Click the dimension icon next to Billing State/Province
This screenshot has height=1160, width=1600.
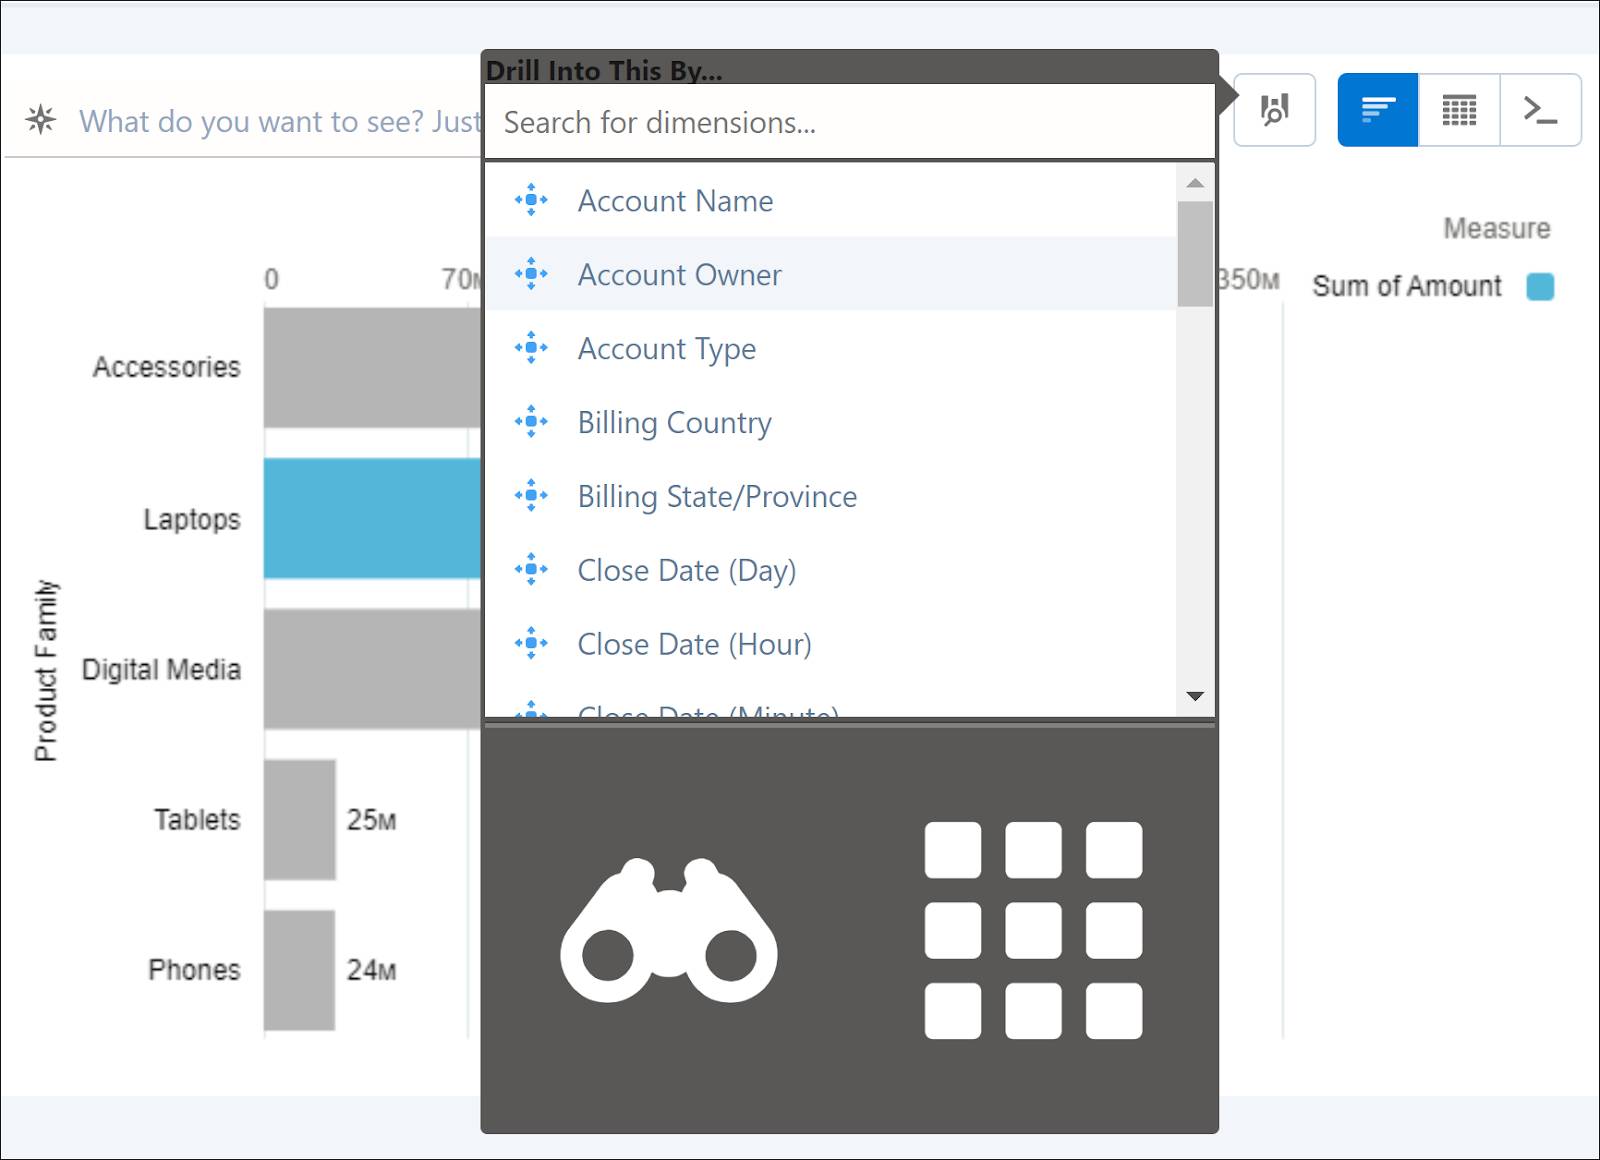click(531, 496)
